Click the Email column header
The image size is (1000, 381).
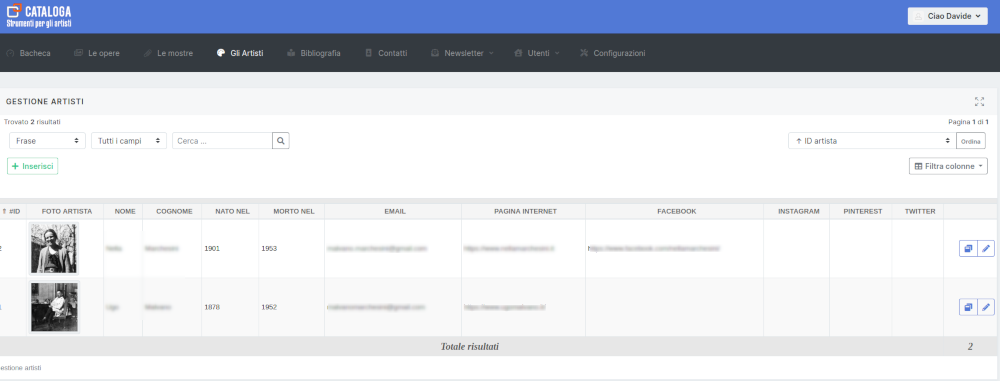(x=395, y=211)
